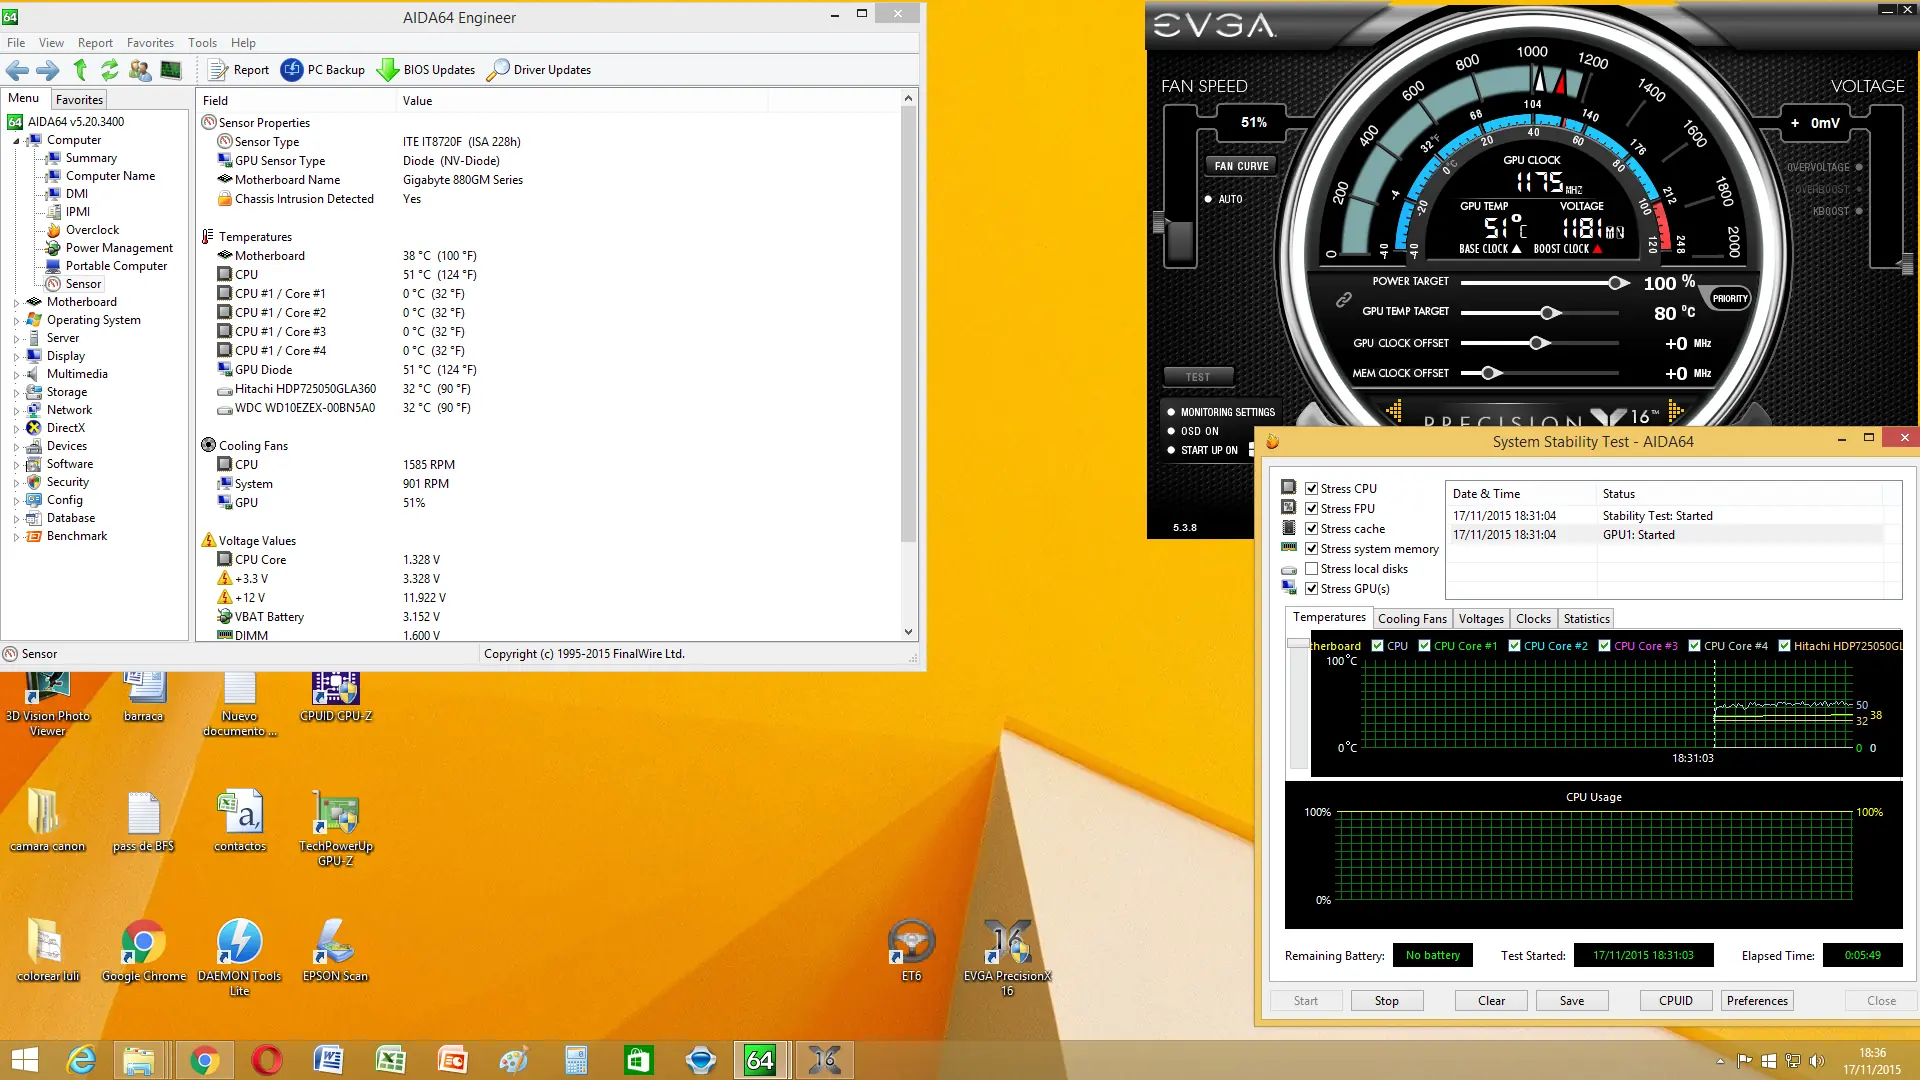Screen dimensions: 1920x1080
Task: Expand the Motherboard tree node
Action: (16, 303)
